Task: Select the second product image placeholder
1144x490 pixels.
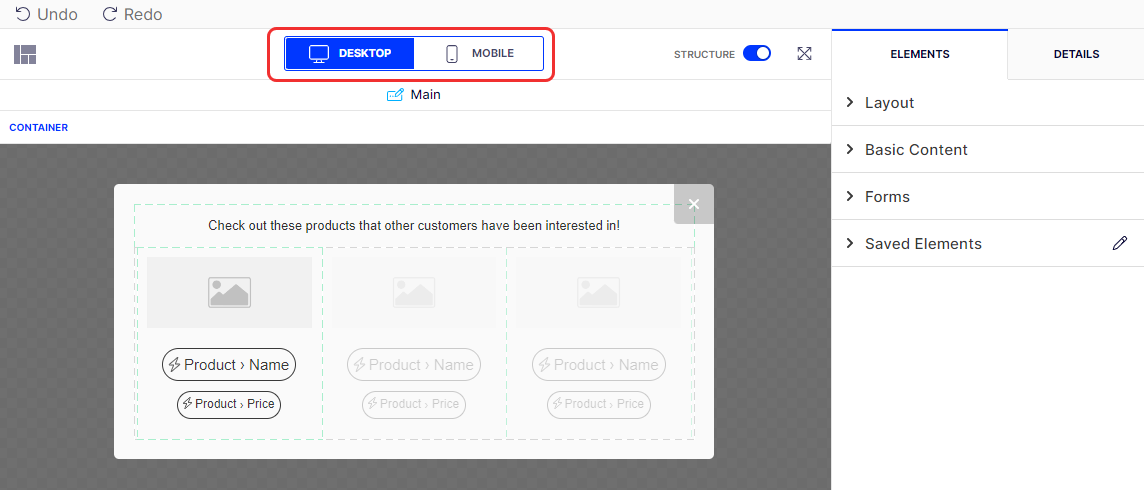Action: point(414,292)
